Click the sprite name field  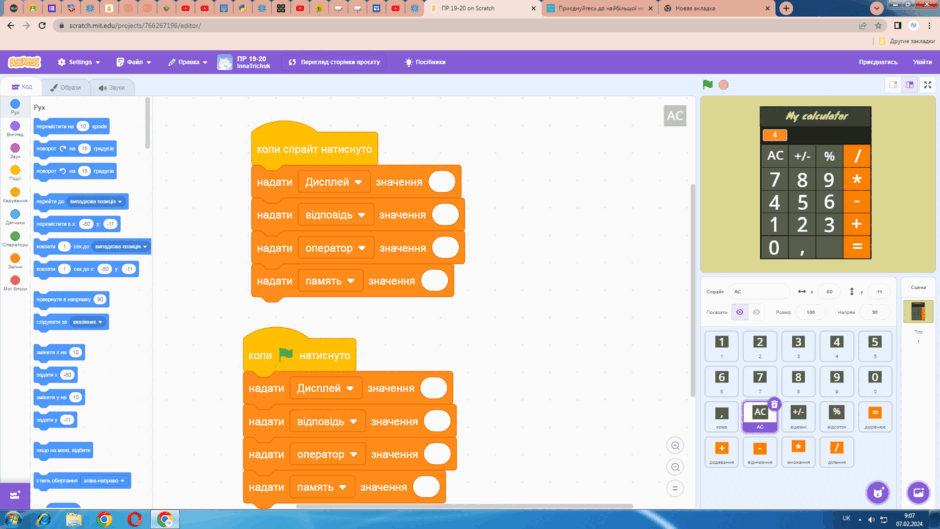tap(759, 291)
